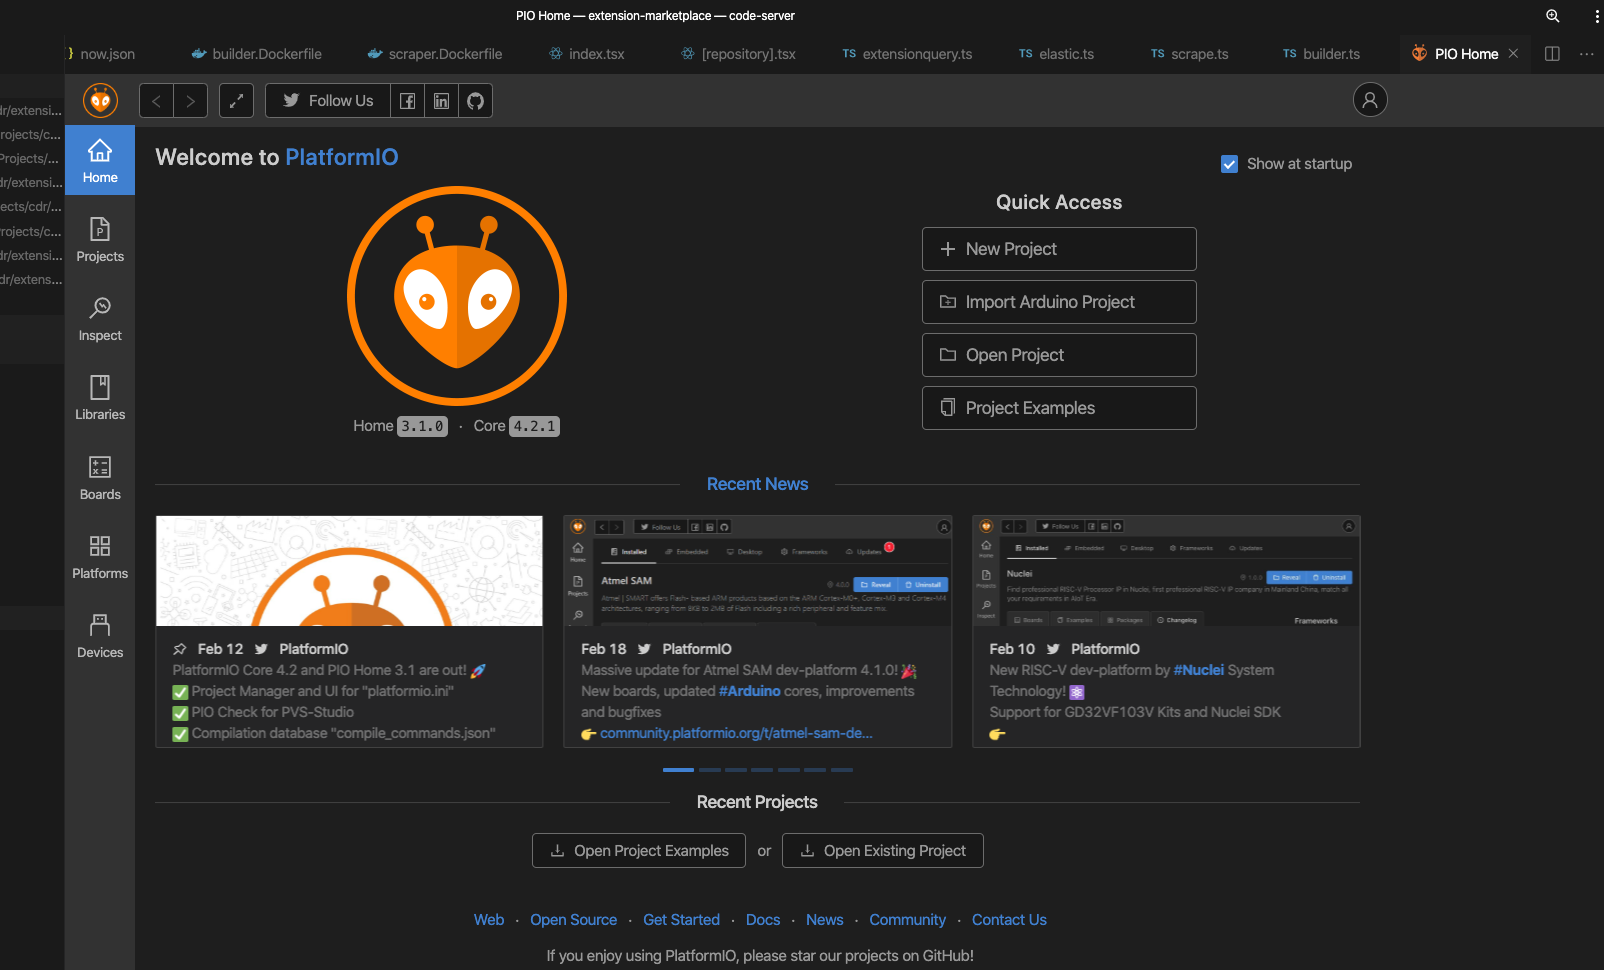Click the Feb 10 PlatformIO tweet header
This screenshot has height=970, width=1604.
click(1064, 649)
